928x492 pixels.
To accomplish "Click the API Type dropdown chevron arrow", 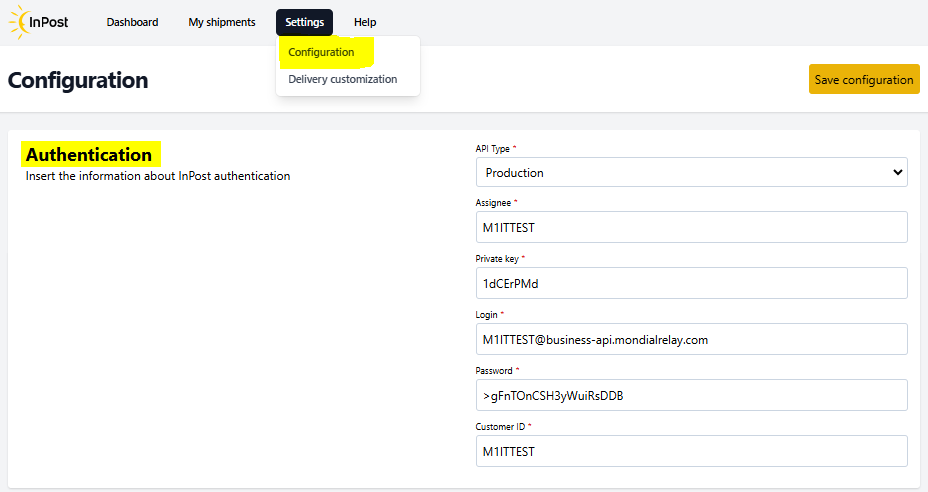I will 897,172.
